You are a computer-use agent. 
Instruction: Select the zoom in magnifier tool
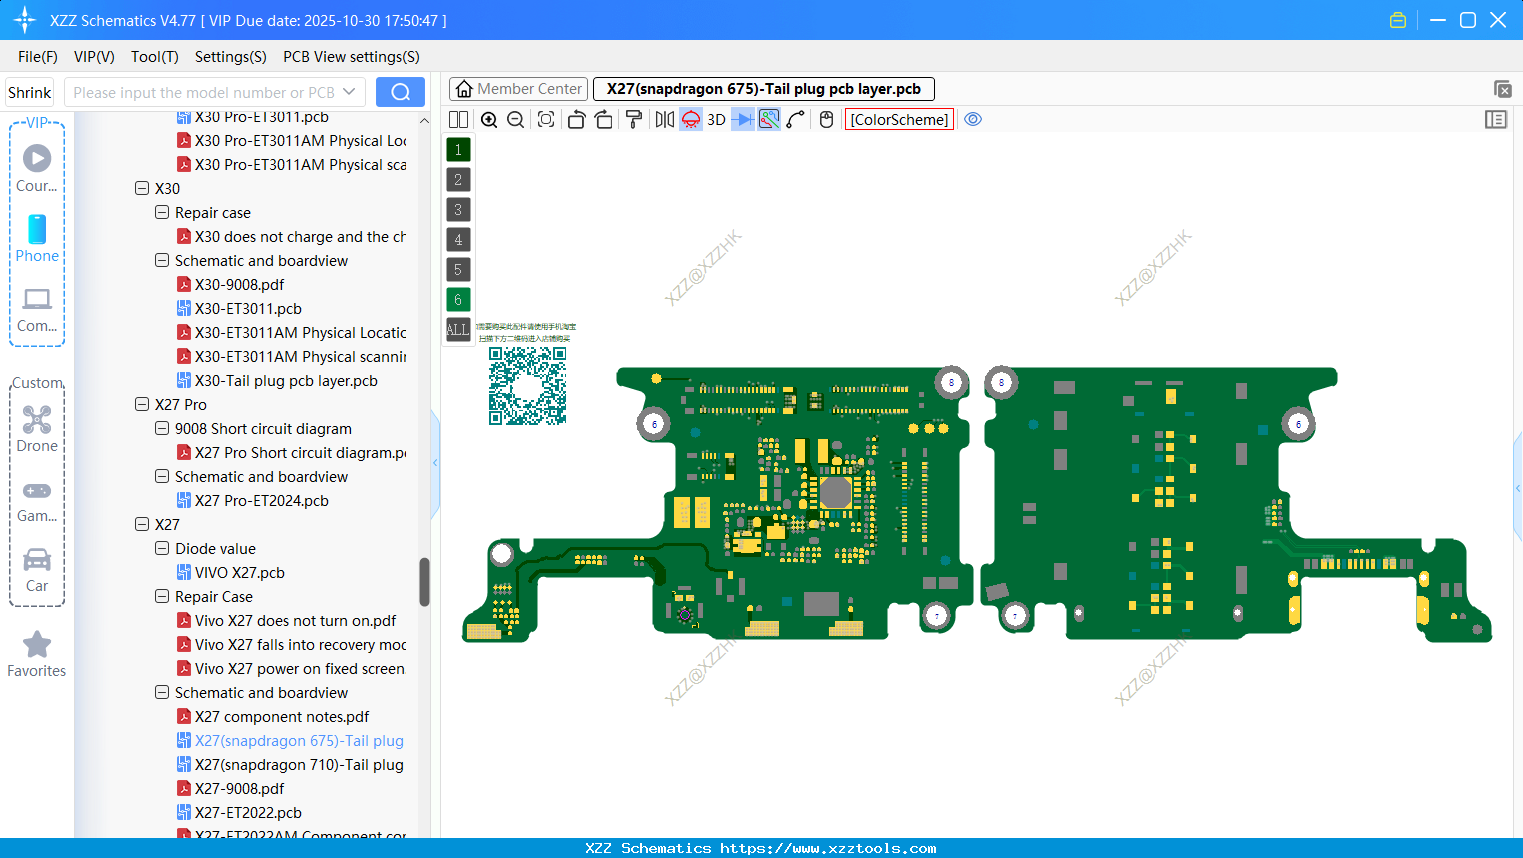pyautogui.click(x=489, y=119)
